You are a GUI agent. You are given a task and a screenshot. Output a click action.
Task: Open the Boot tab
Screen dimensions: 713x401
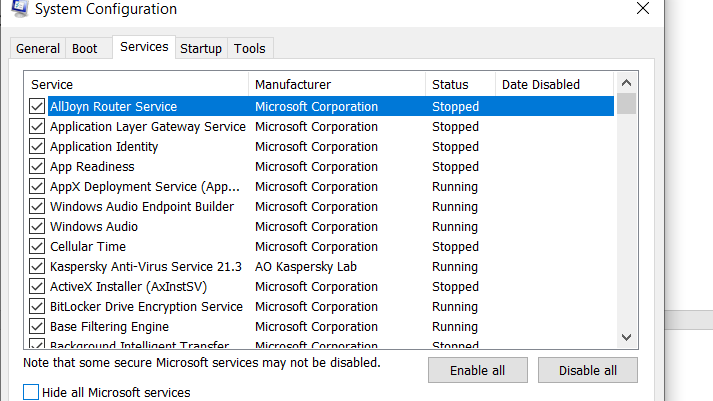pyautogui.click(x=85, y=49)
